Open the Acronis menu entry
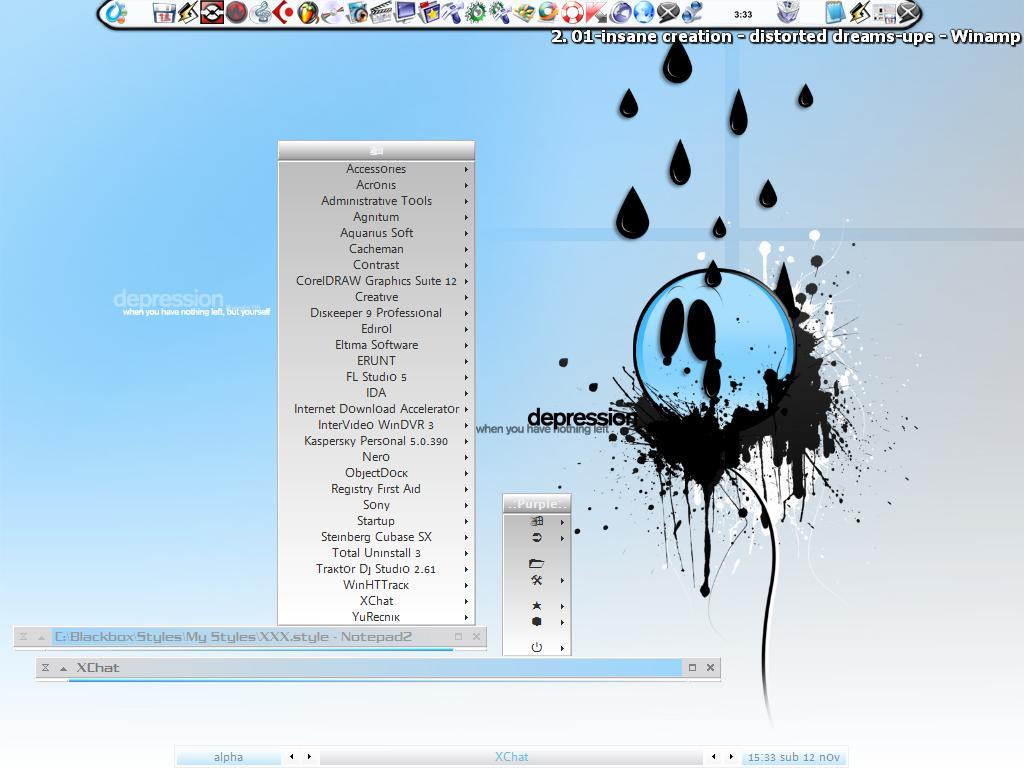 pos(376,185)
